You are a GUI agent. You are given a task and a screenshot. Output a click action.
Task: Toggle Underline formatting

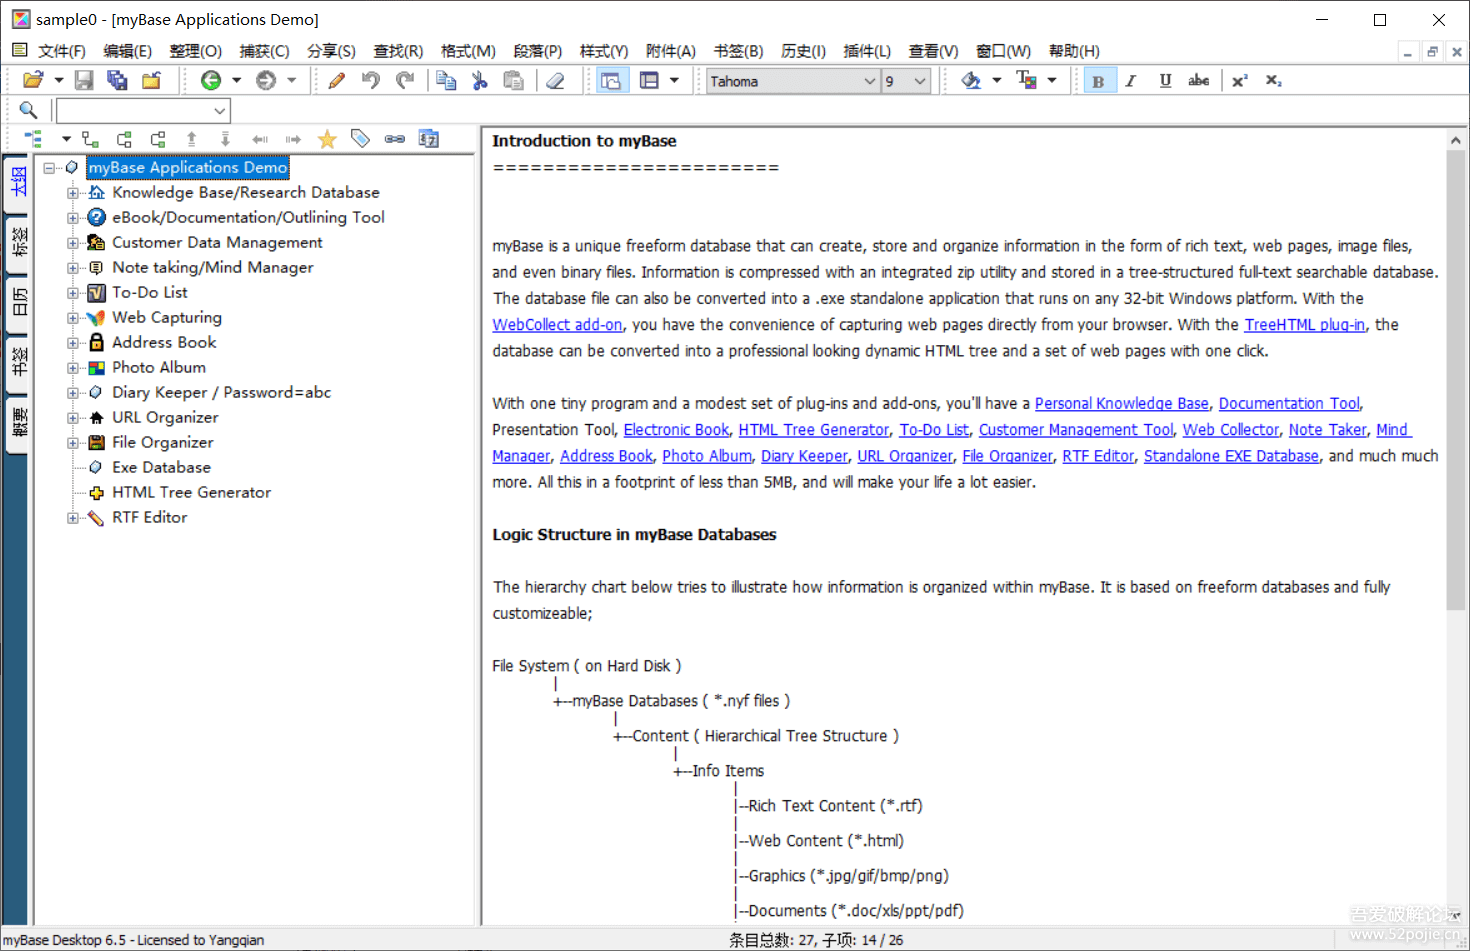click(1165, 81)
